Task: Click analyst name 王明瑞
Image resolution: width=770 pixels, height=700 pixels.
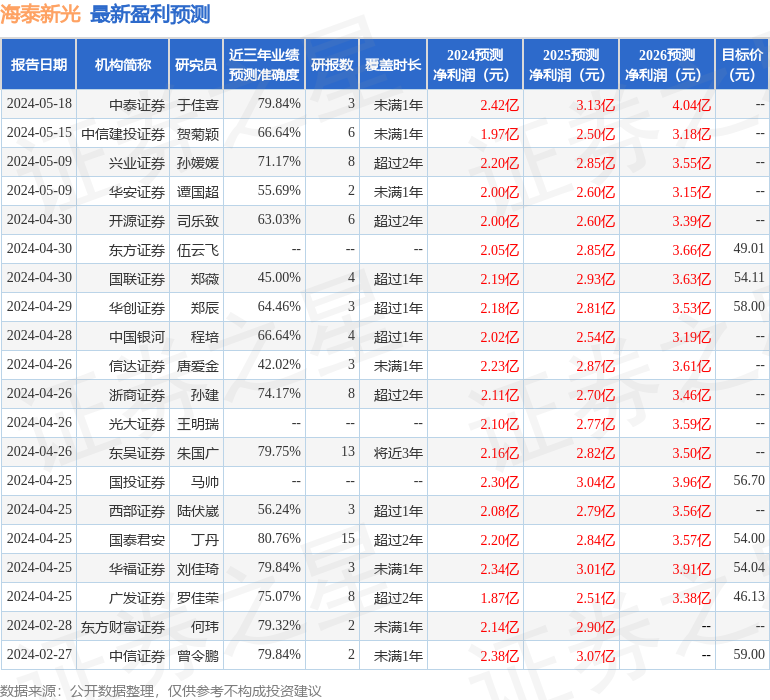Action: tap(198, 423)
